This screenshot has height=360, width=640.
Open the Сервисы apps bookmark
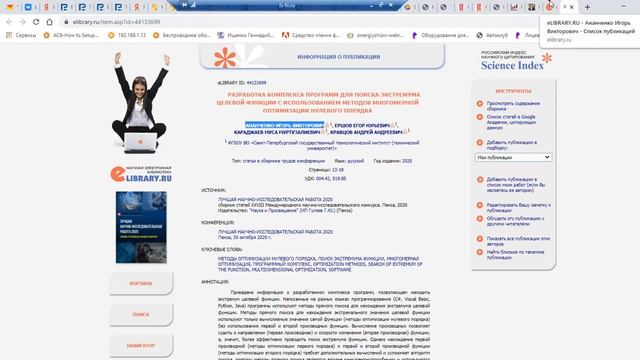click(x=21, y=36)
